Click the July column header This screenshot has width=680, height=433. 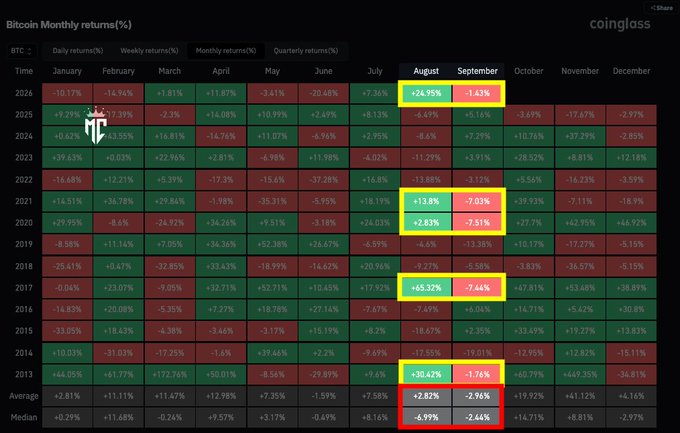(x=375, y=71)
